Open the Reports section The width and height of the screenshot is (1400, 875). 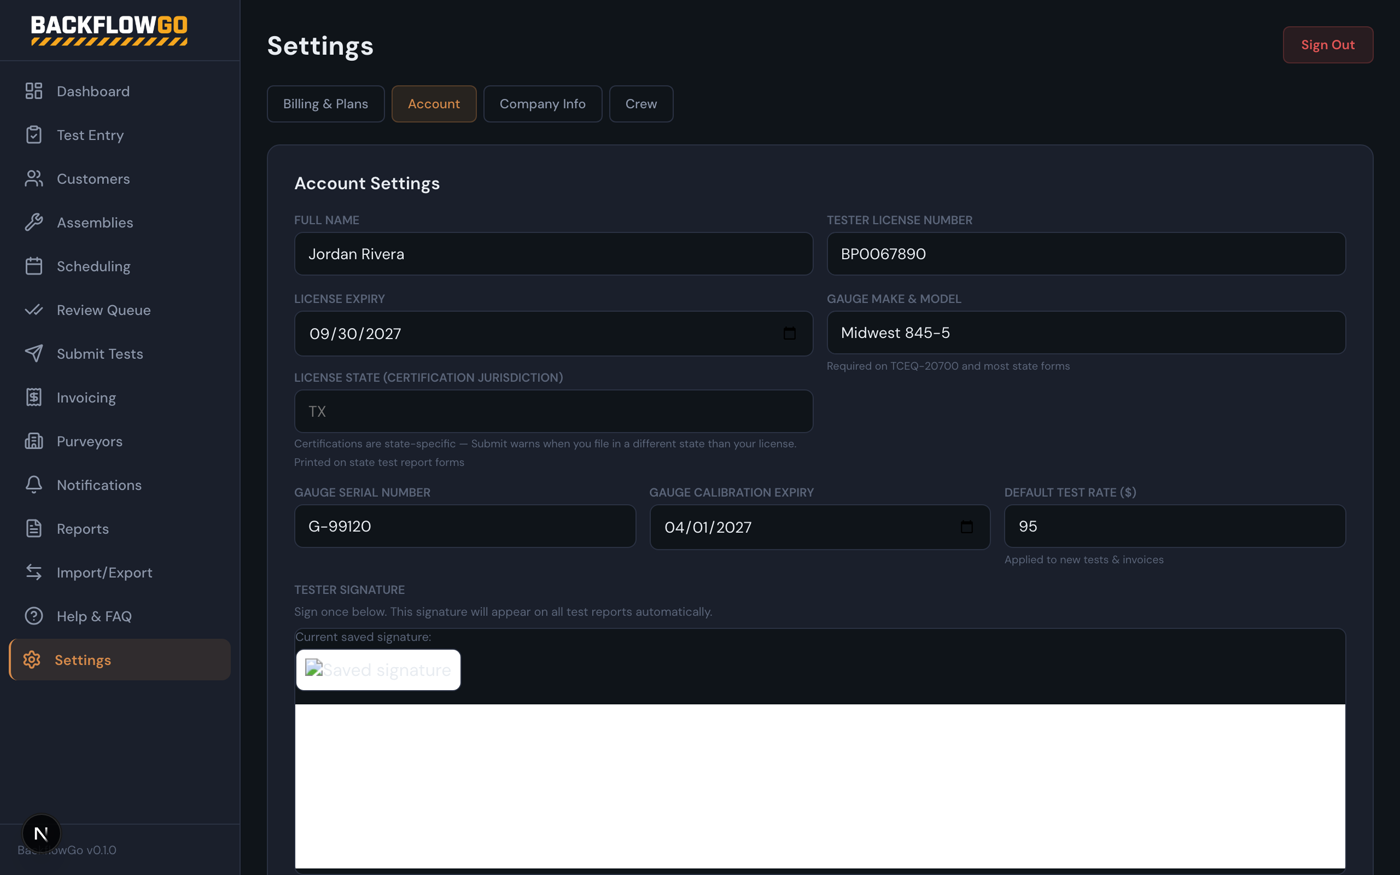click(x=120, y=529)
